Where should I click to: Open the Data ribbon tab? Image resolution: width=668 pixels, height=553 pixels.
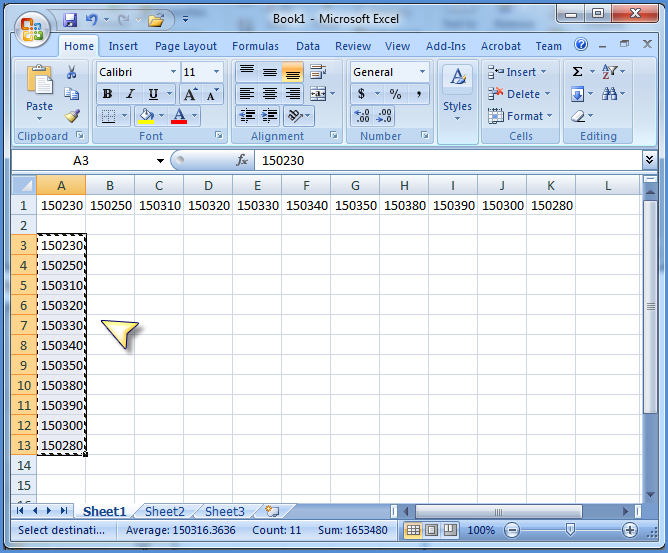point(308,46)
